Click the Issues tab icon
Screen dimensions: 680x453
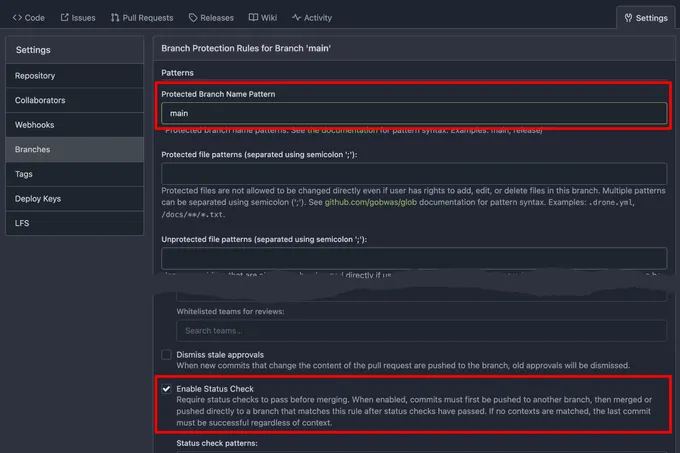tap(65, 18)
